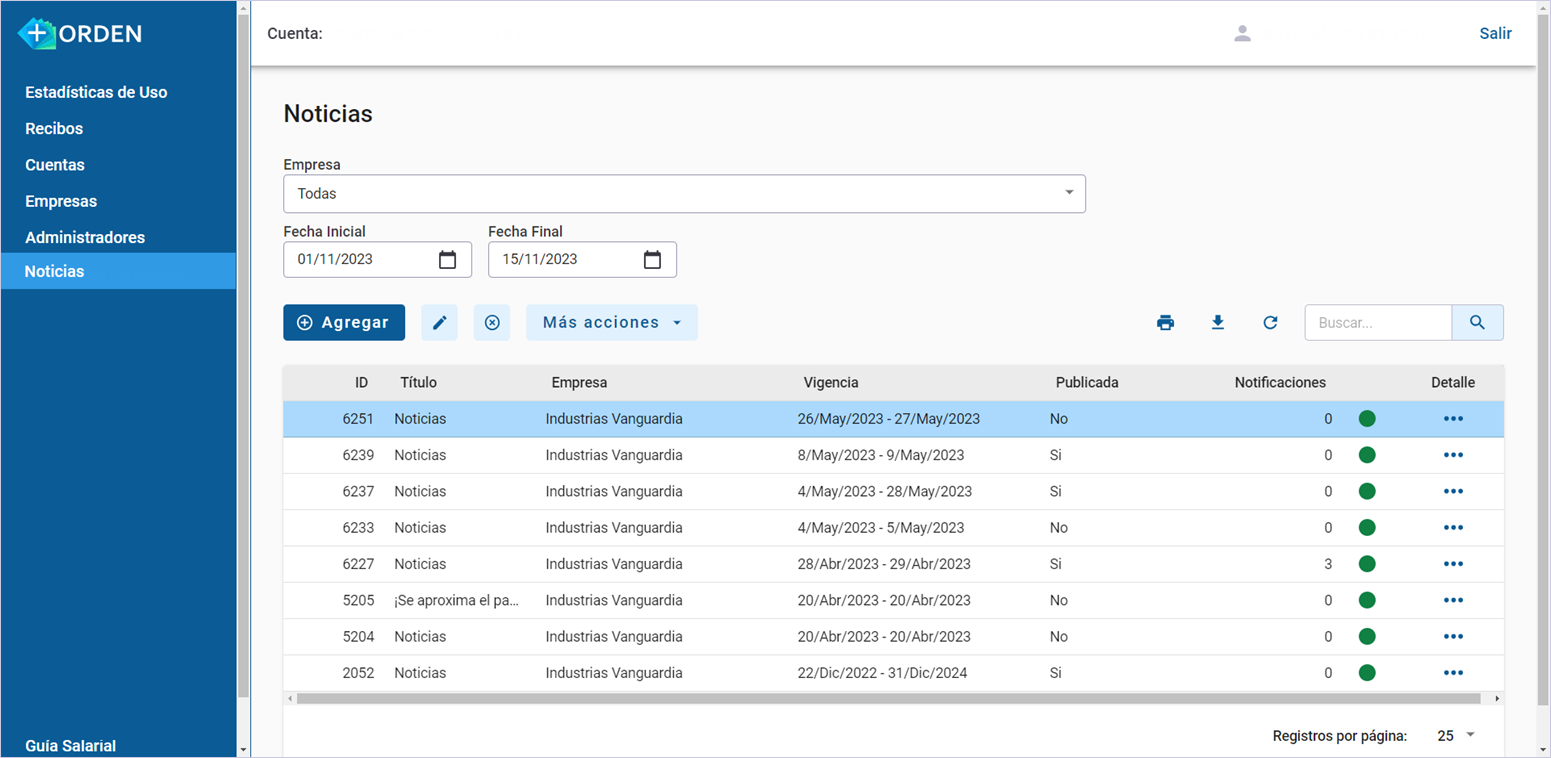The width and height of the screenshot is (1551, 758).
Task: Click the user profile icon
Action: pos(1242,34)
